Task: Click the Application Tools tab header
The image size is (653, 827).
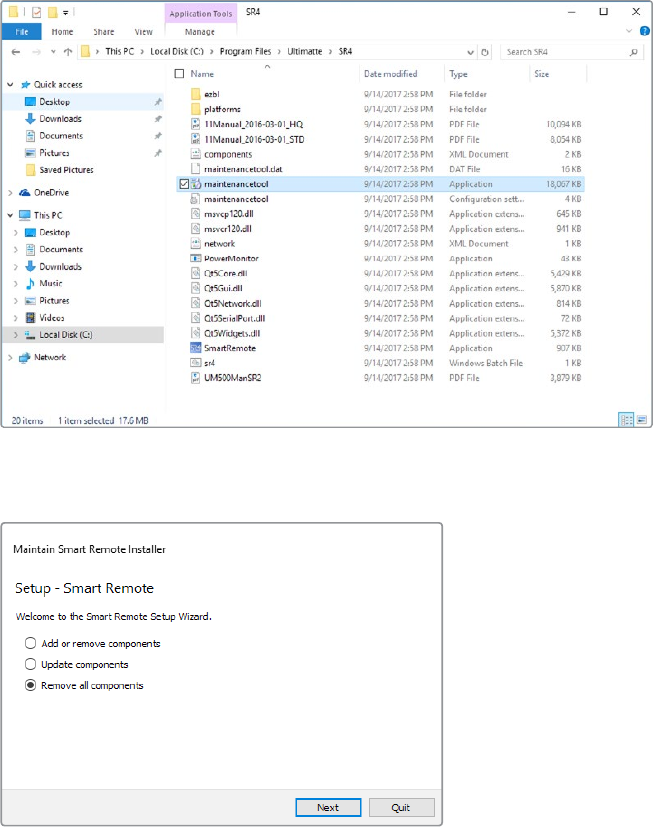Action: click(x=201, y=14)
